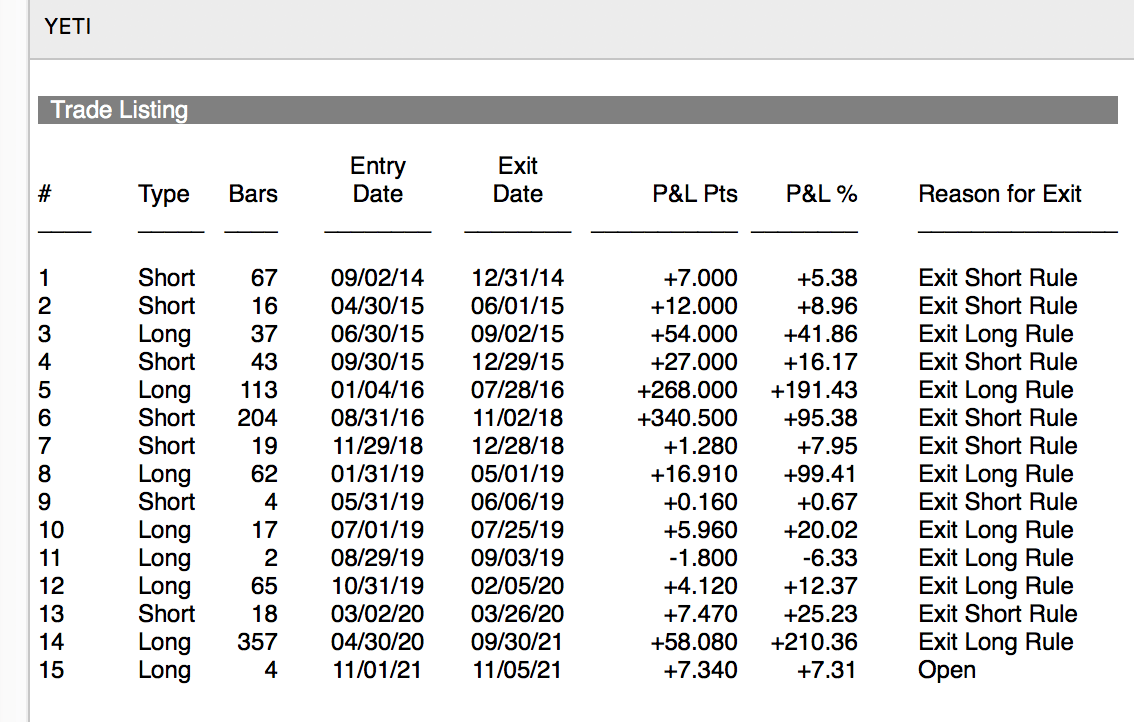Image resolution: width=1134 pixels, height=722 pixels.
Task: Click the P&L Pts column header
Action: pos(695,194)
